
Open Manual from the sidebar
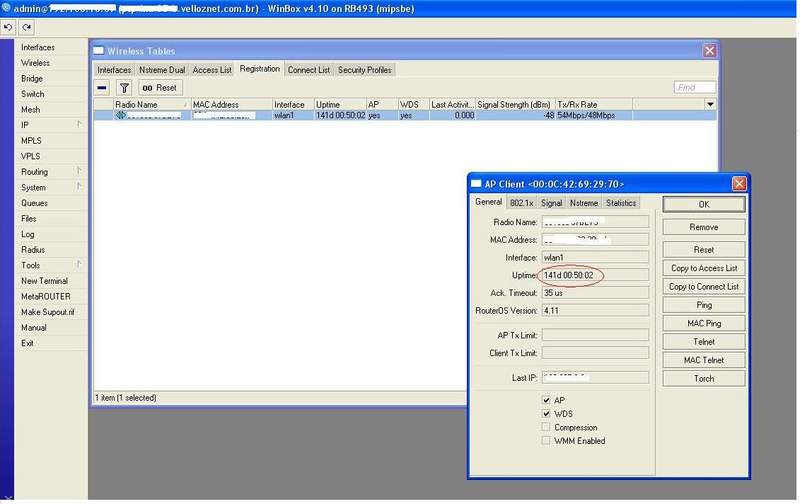pyautogui.click(x=34, y=327)
